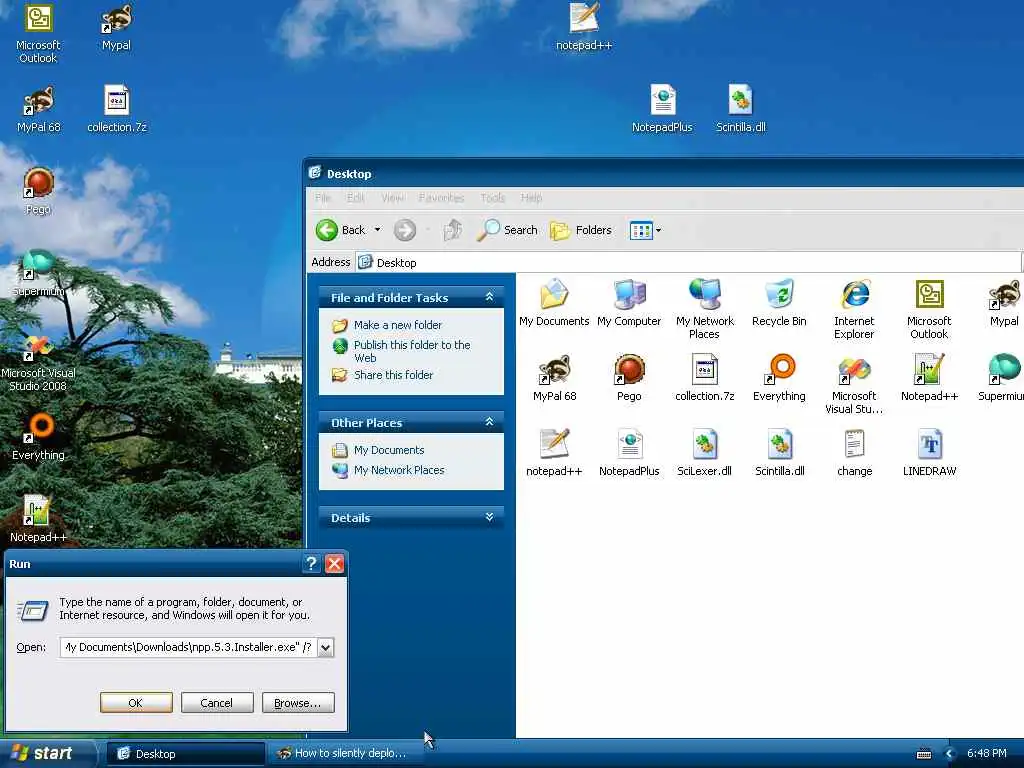Viewport: 1024px width, 768px height.
Task: Select Everything shortcut on desktop wallpaper
Action: pyautogui.click(x=39, y=437)
